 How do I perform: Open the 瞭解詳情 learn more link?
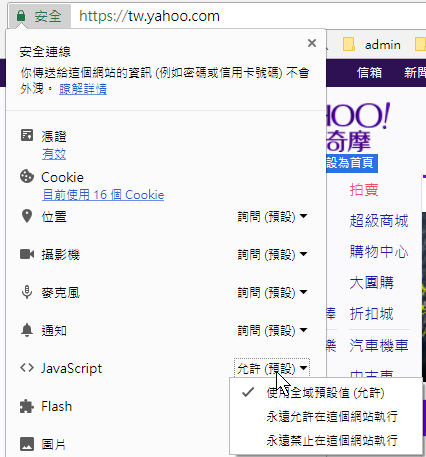coord(83,89)
